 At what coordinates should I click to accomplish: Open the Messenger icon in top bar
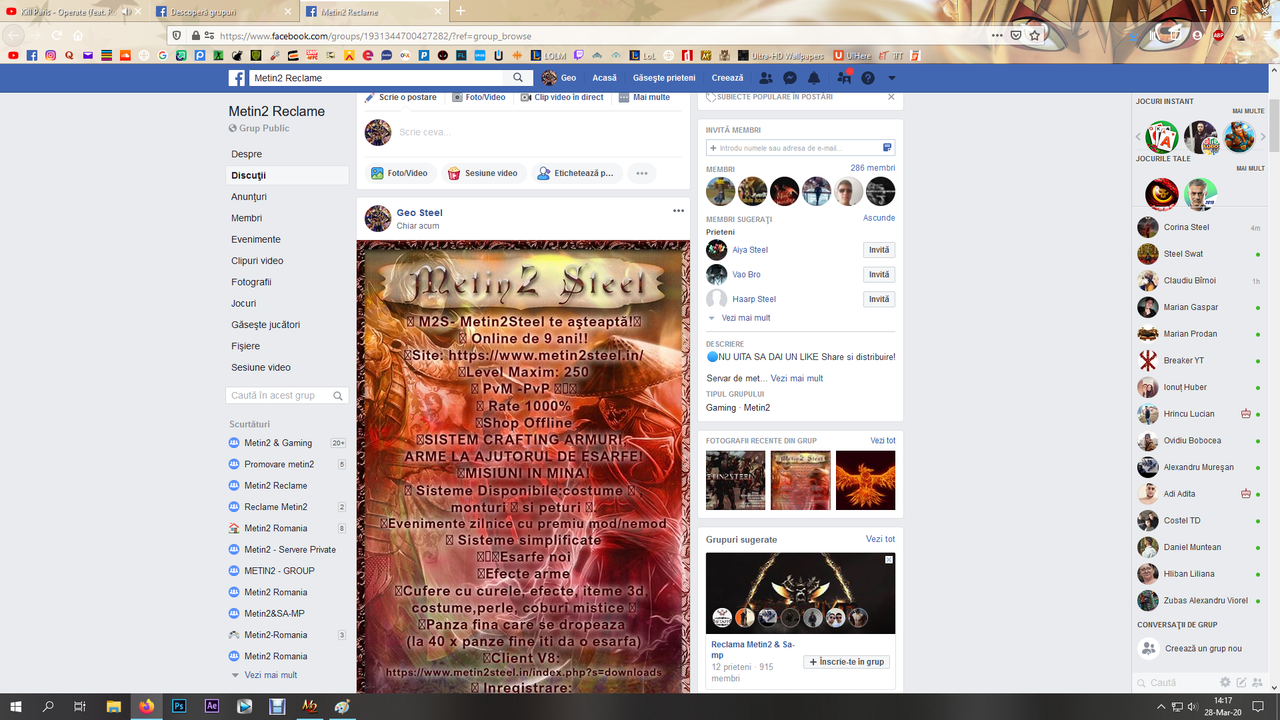click(790, 78)
